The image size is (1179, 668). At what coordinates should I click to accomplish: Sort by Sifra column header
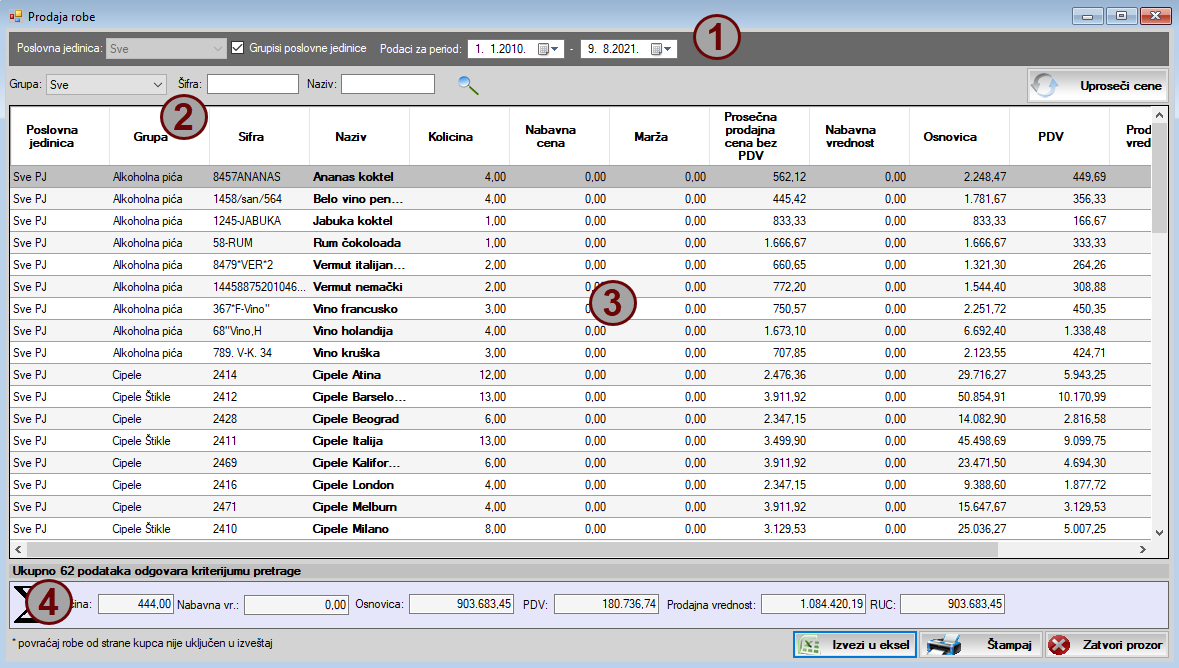(259, 136)
